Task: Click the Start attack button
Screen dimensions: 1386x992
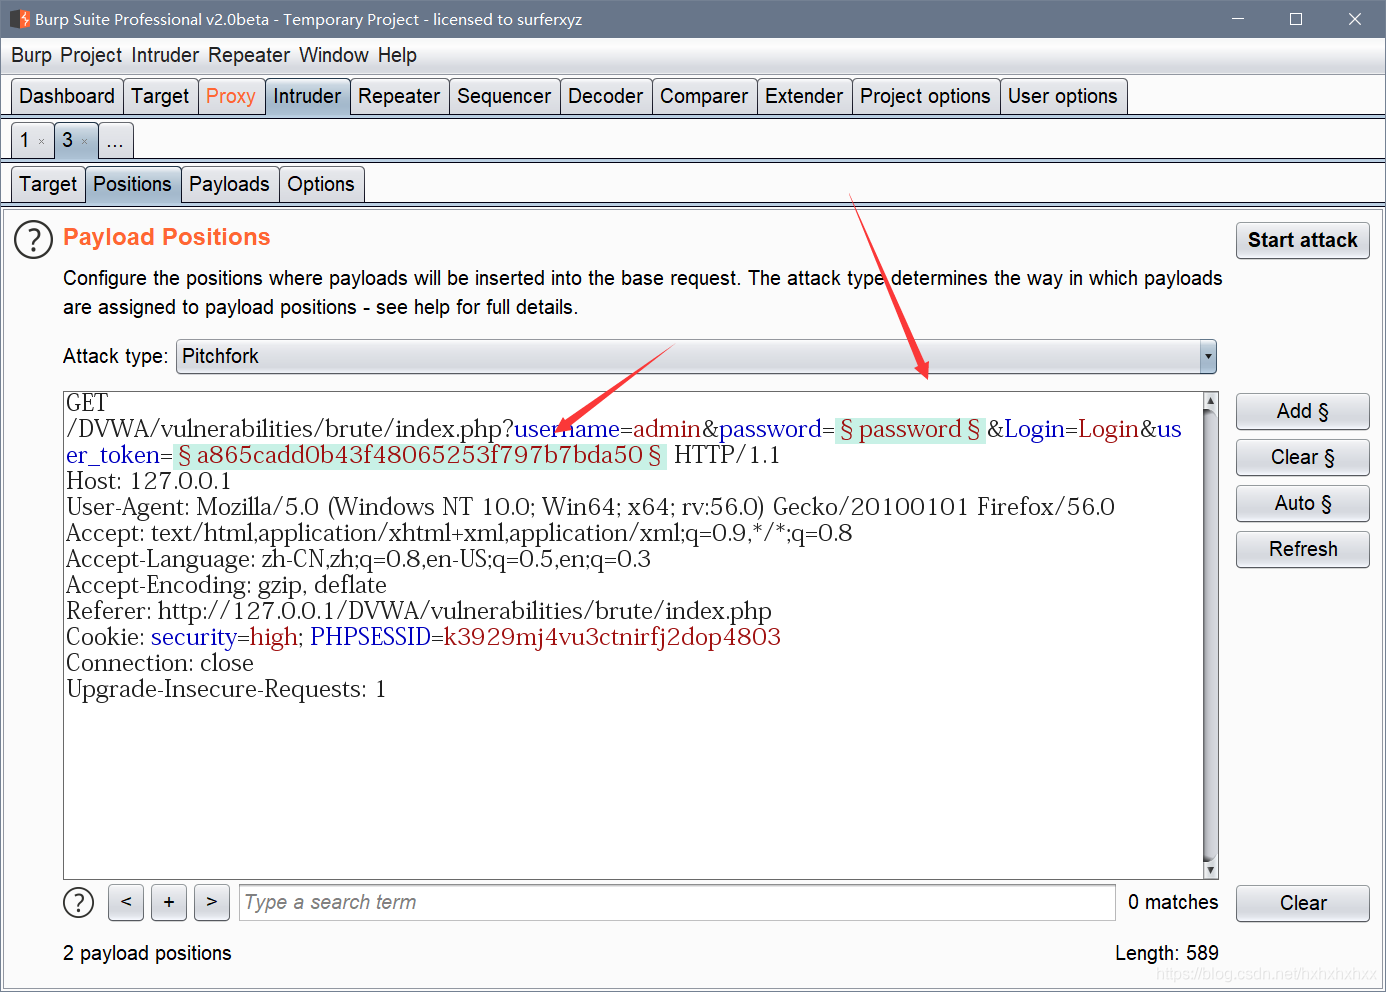Action: point(1302,240)
